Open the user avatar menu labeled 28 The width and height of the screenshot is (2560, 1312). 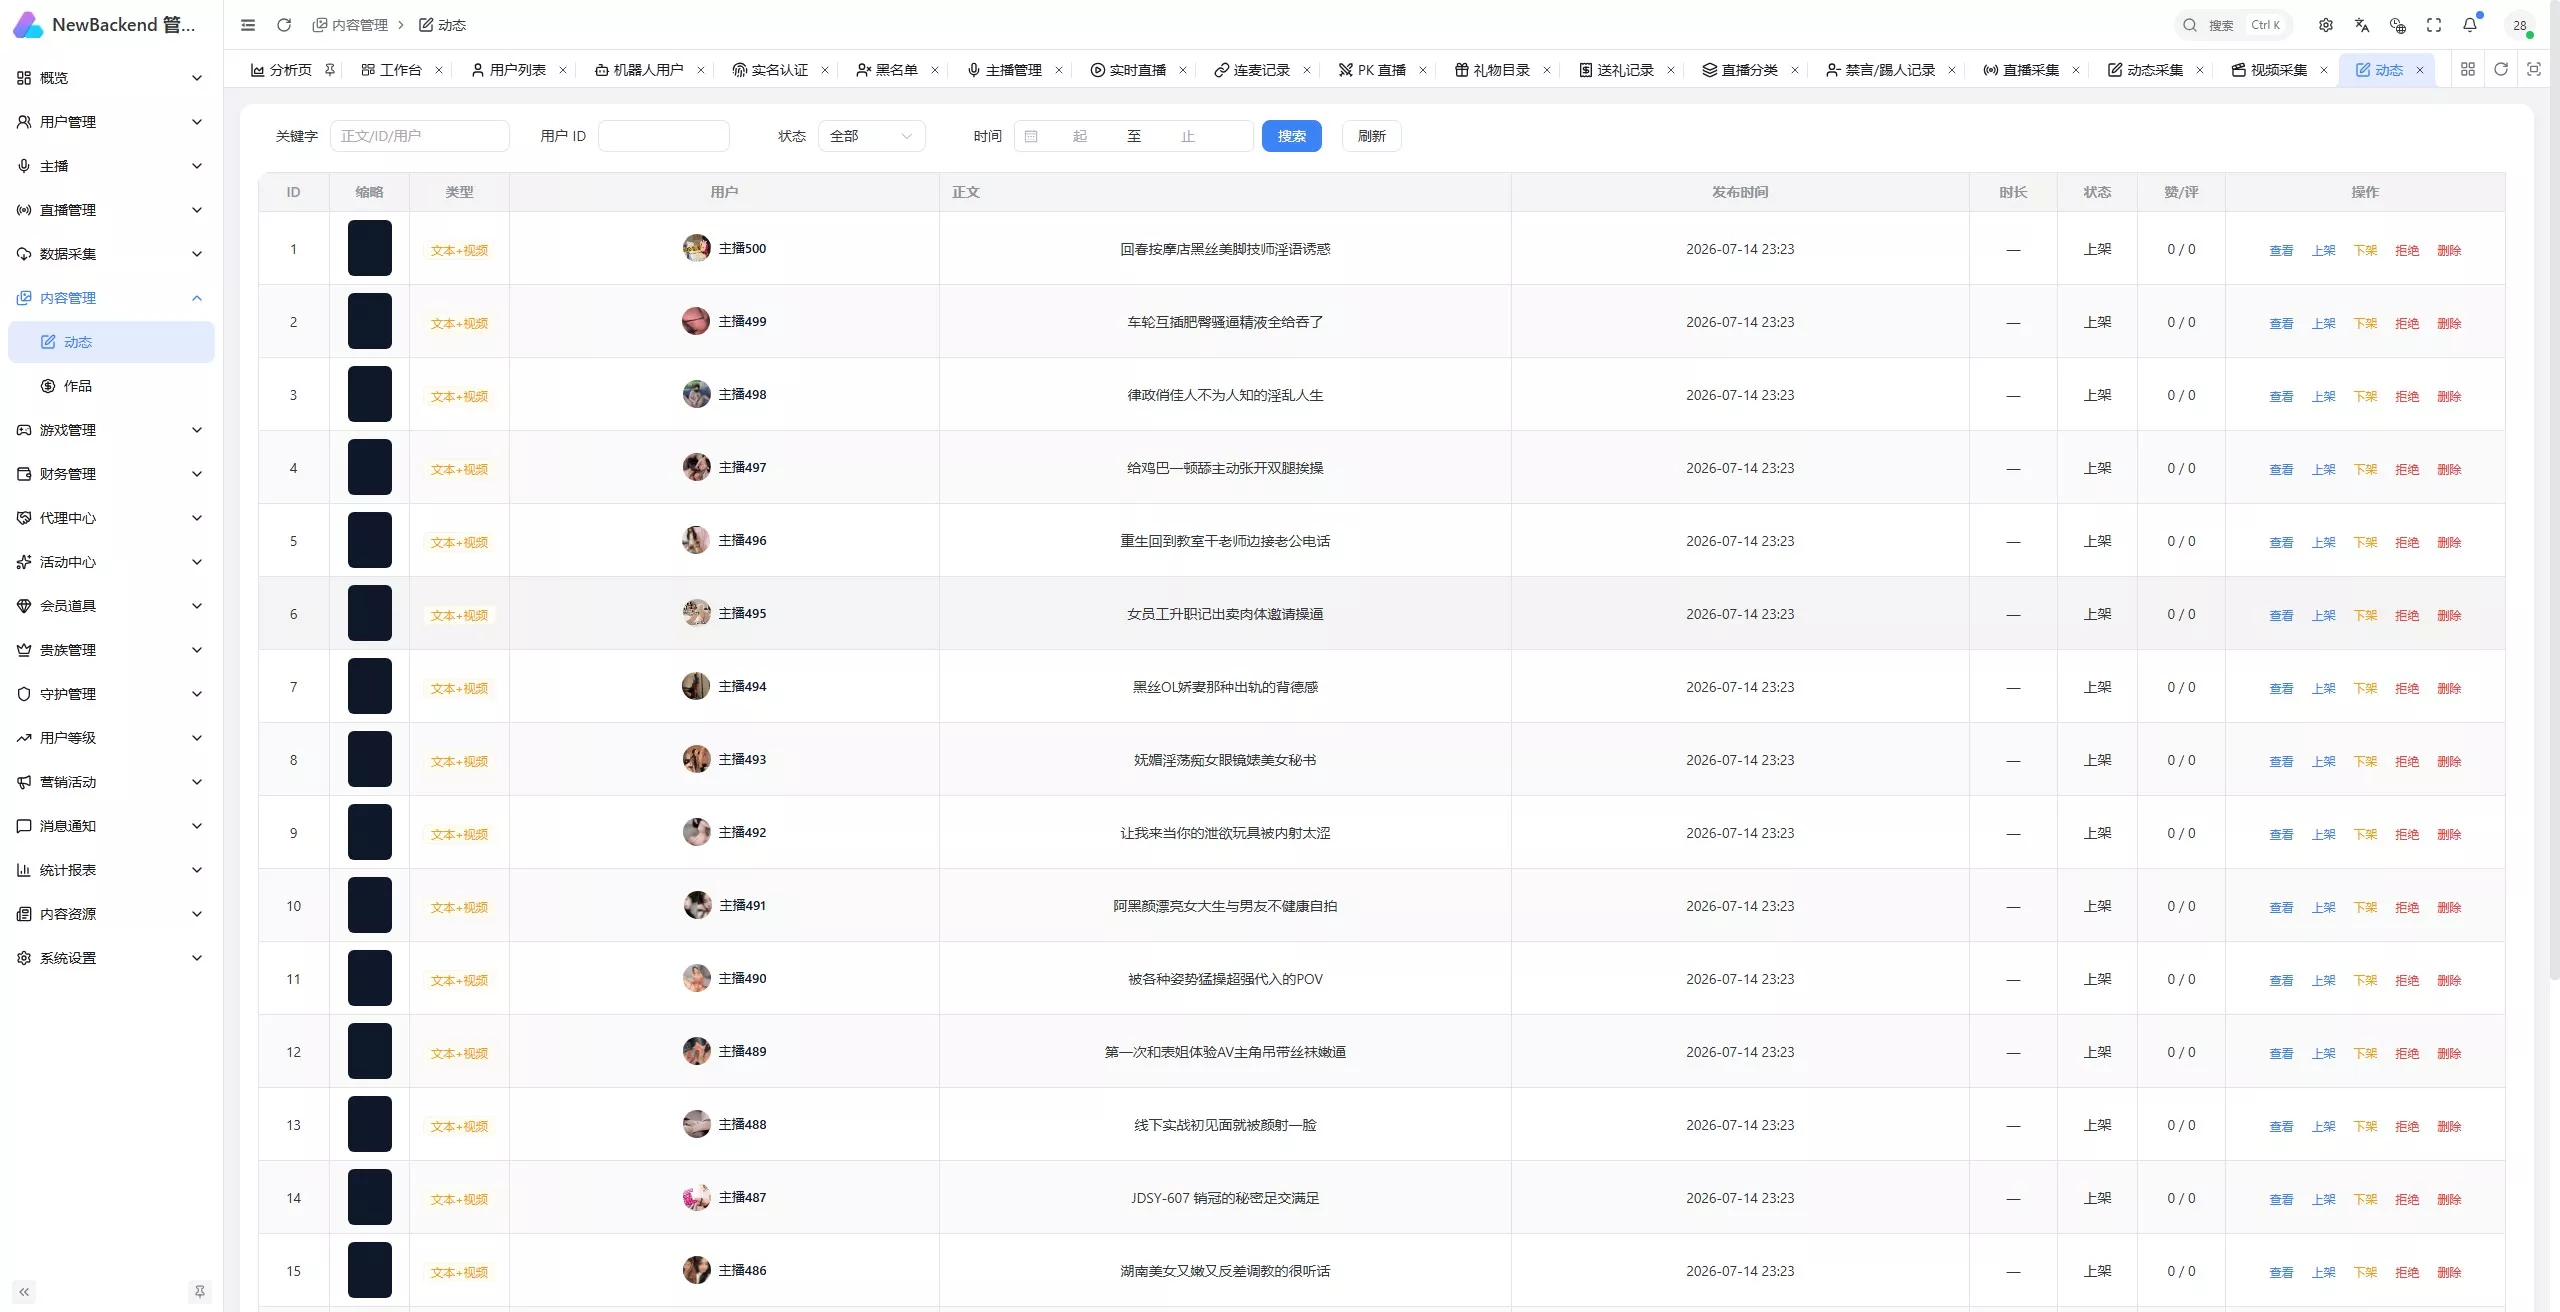[x=2520, y=25]
